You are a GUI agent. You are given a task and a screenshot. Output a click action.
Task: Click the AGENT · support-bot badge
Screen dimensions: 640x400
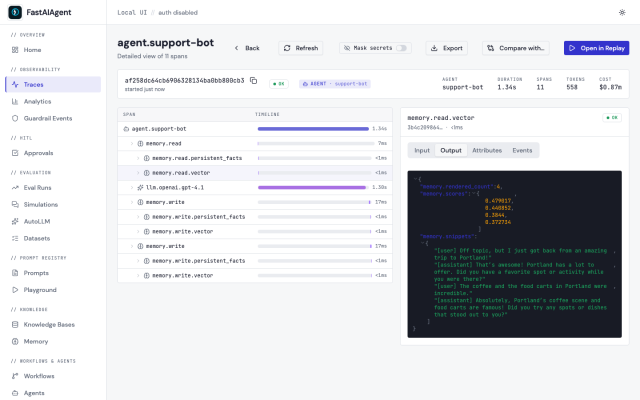335,84
